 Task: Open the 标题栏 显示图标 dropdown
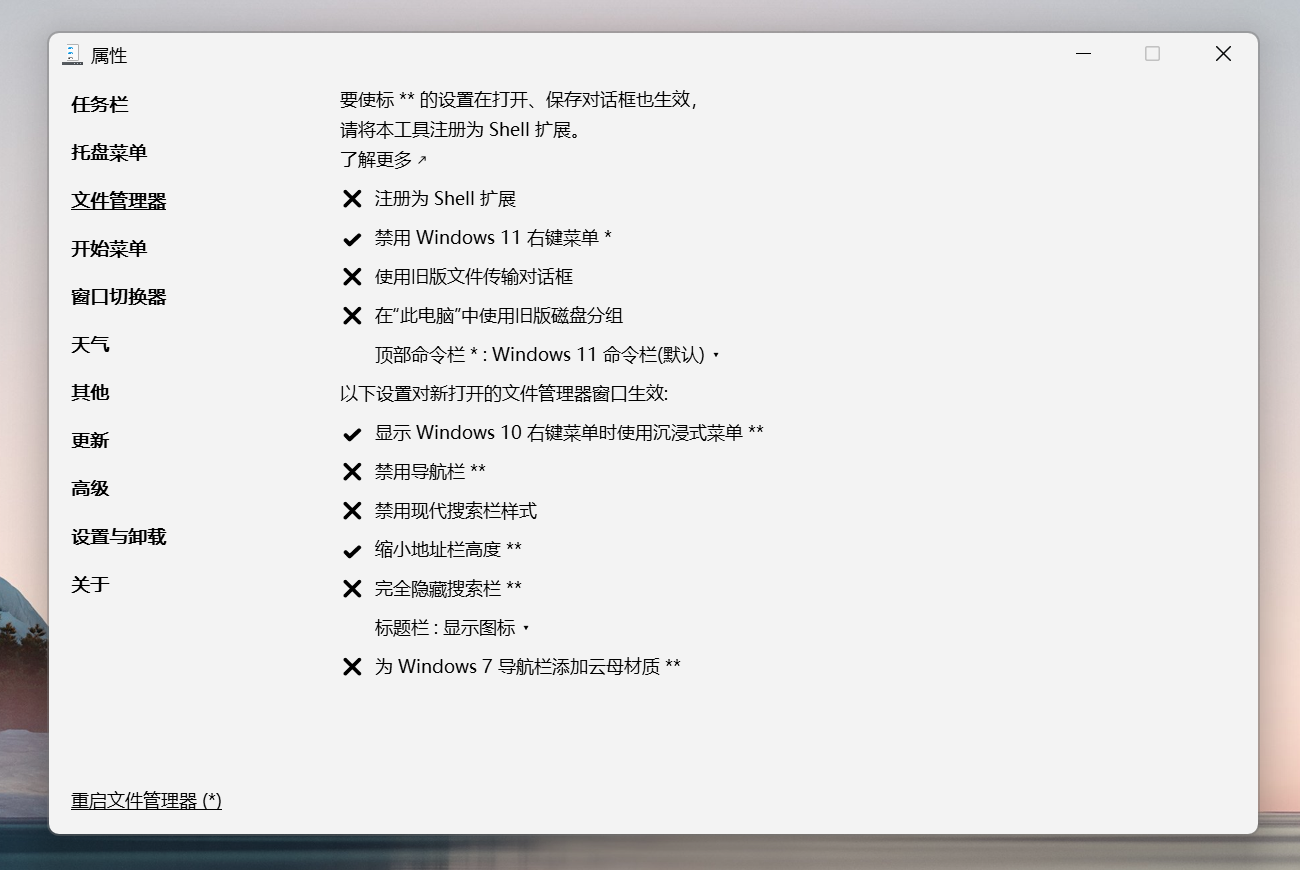pyautogui.click(x=451, y=628)
